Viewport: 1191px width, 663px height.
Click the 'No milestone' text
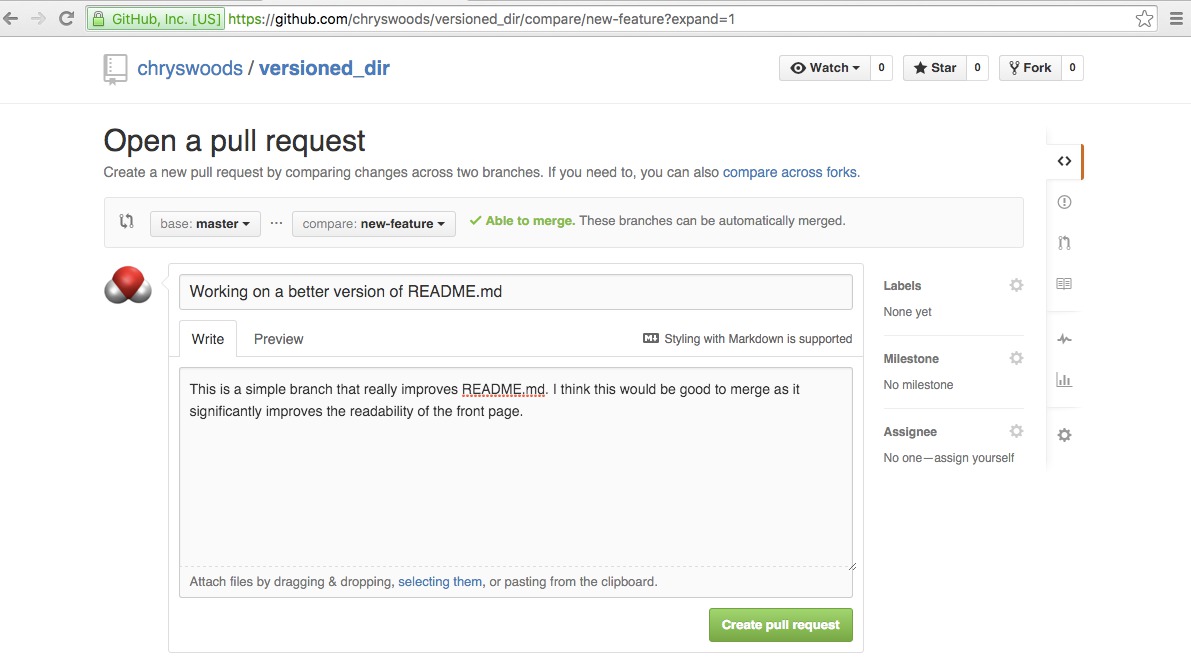pos(918,385)
